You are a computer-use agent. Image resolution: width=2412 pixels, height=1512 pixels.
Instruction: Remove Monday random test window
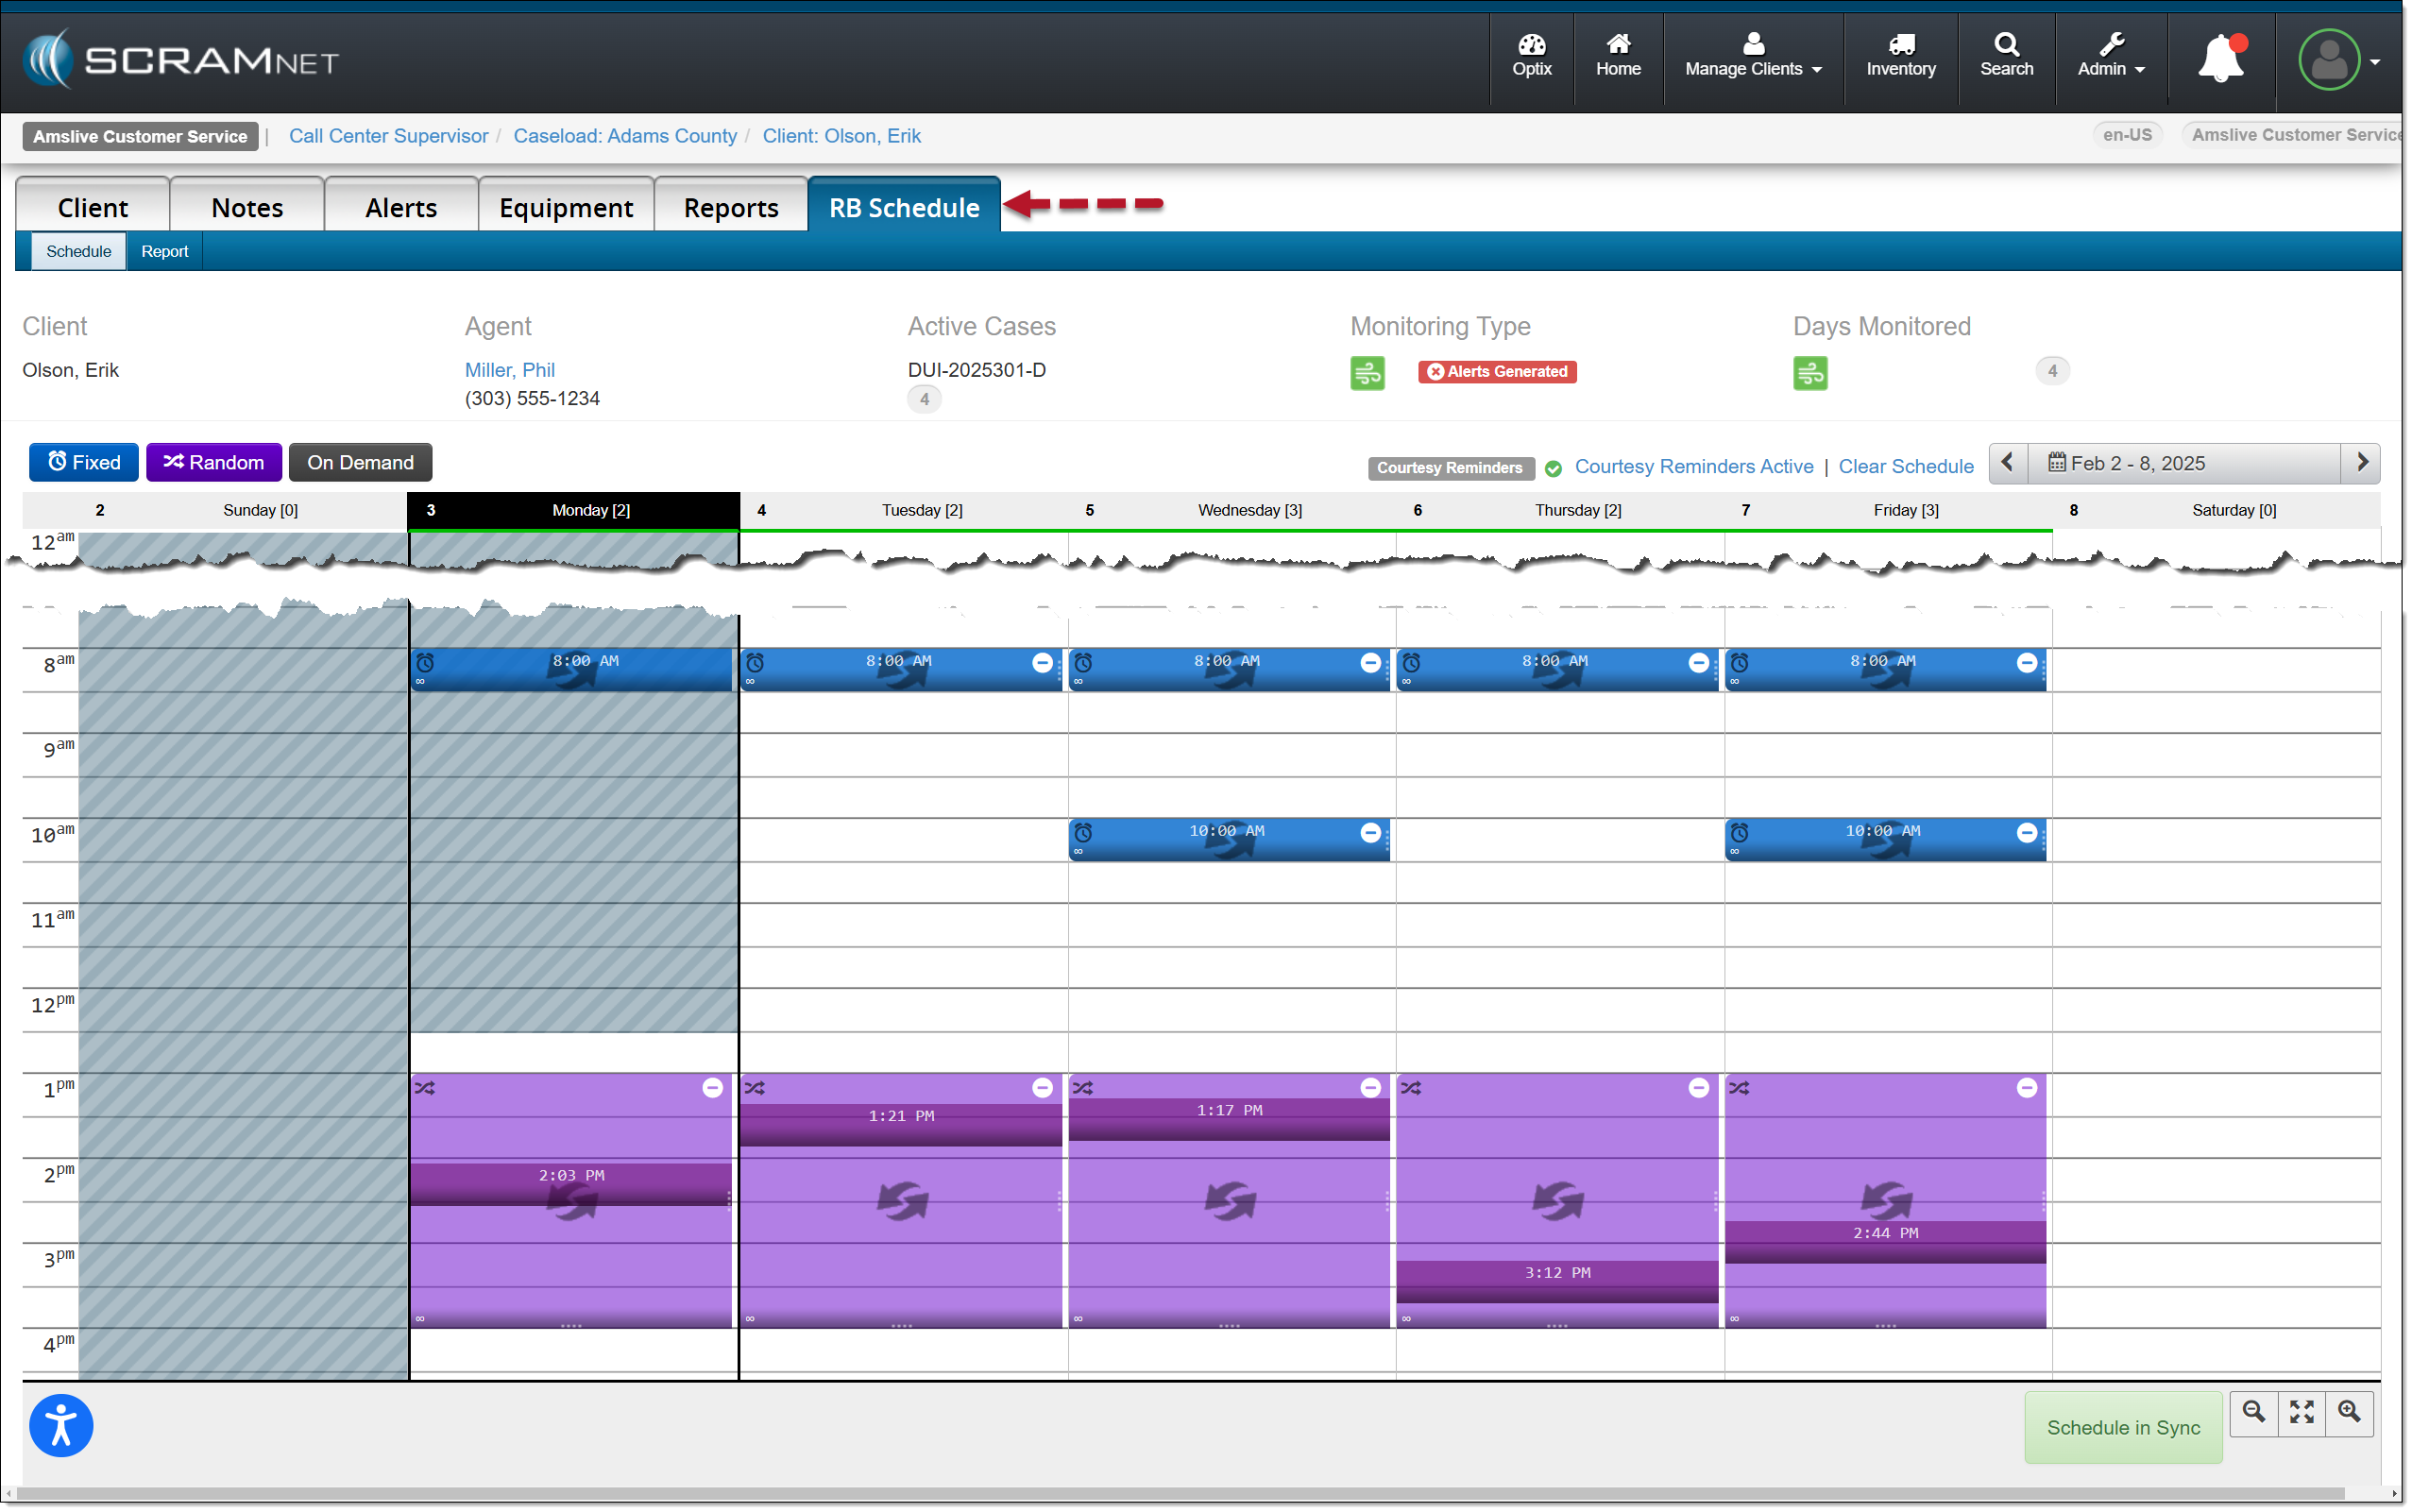[712, 1088]
